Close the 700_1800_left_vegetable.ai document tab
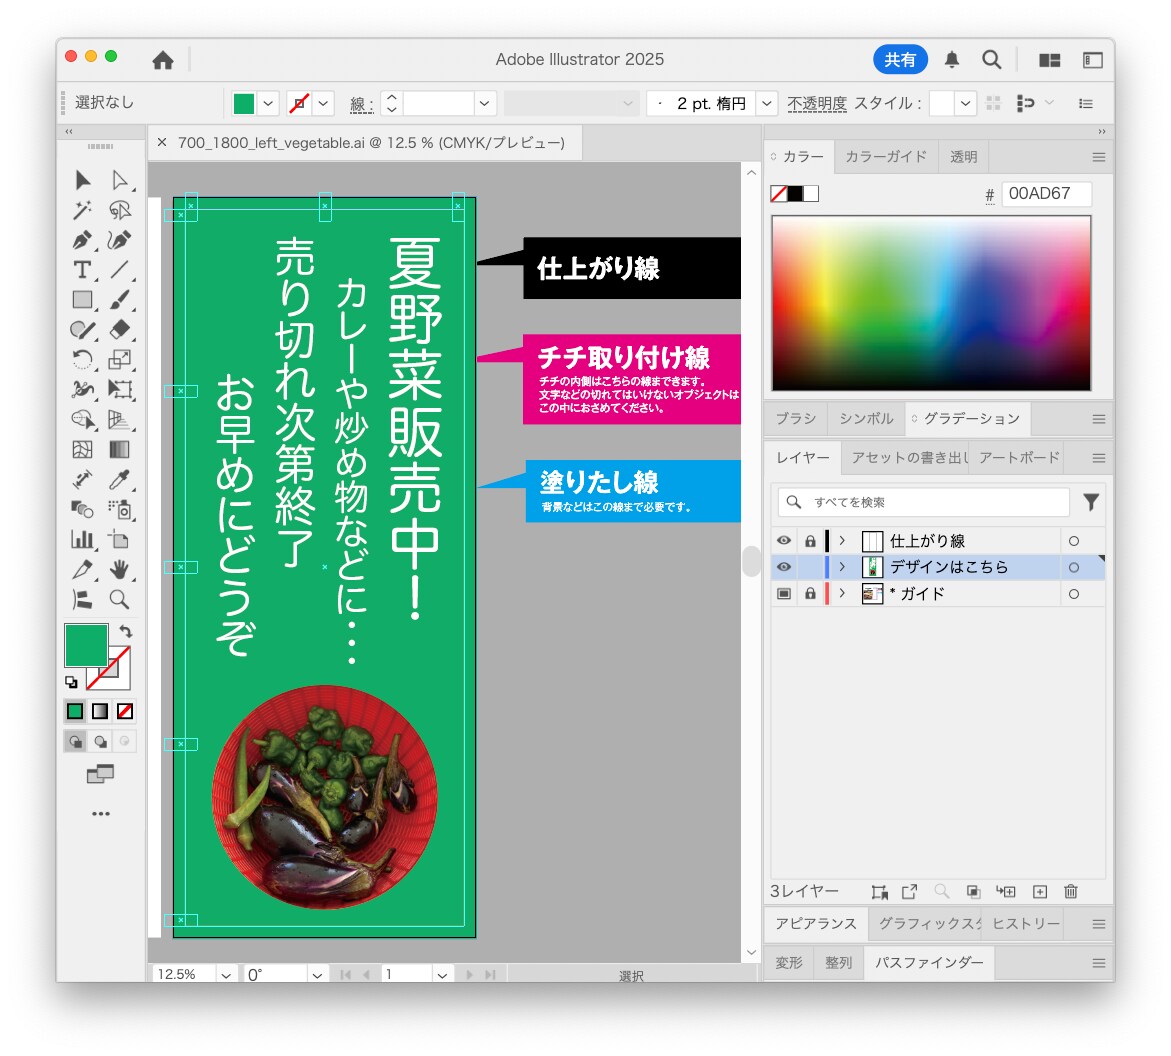The image size is (1171, 1056). [x=161, y=143]
